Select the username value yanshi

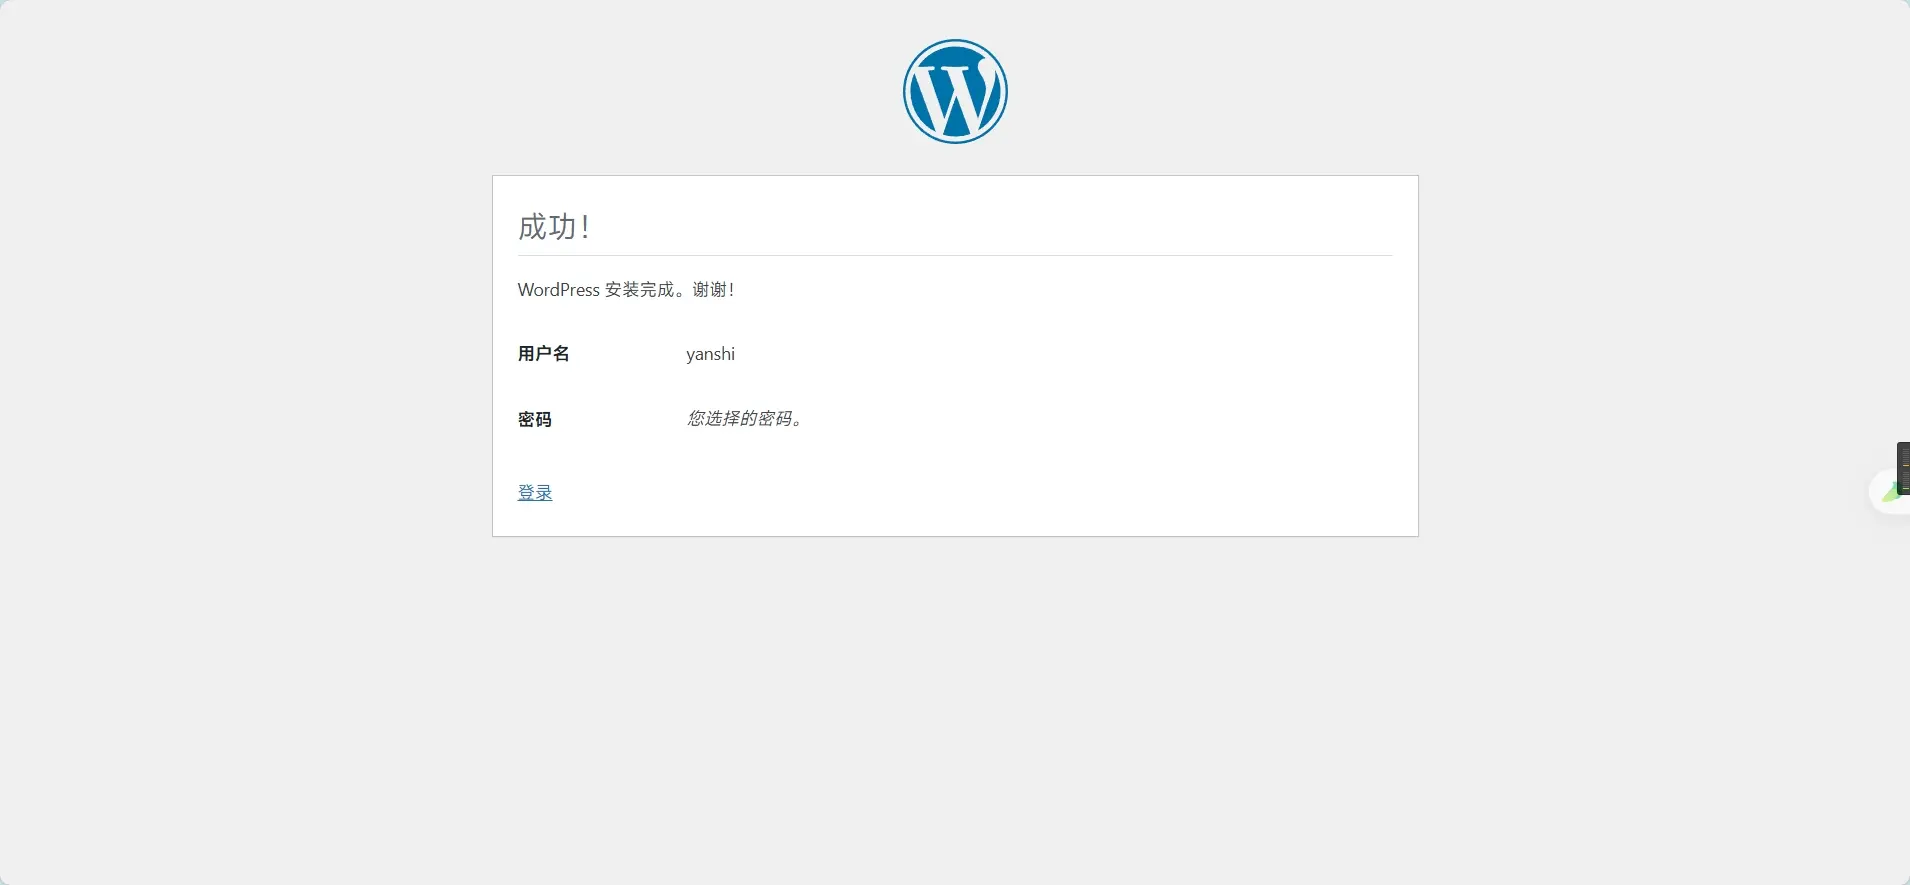[x=710, y=354]
